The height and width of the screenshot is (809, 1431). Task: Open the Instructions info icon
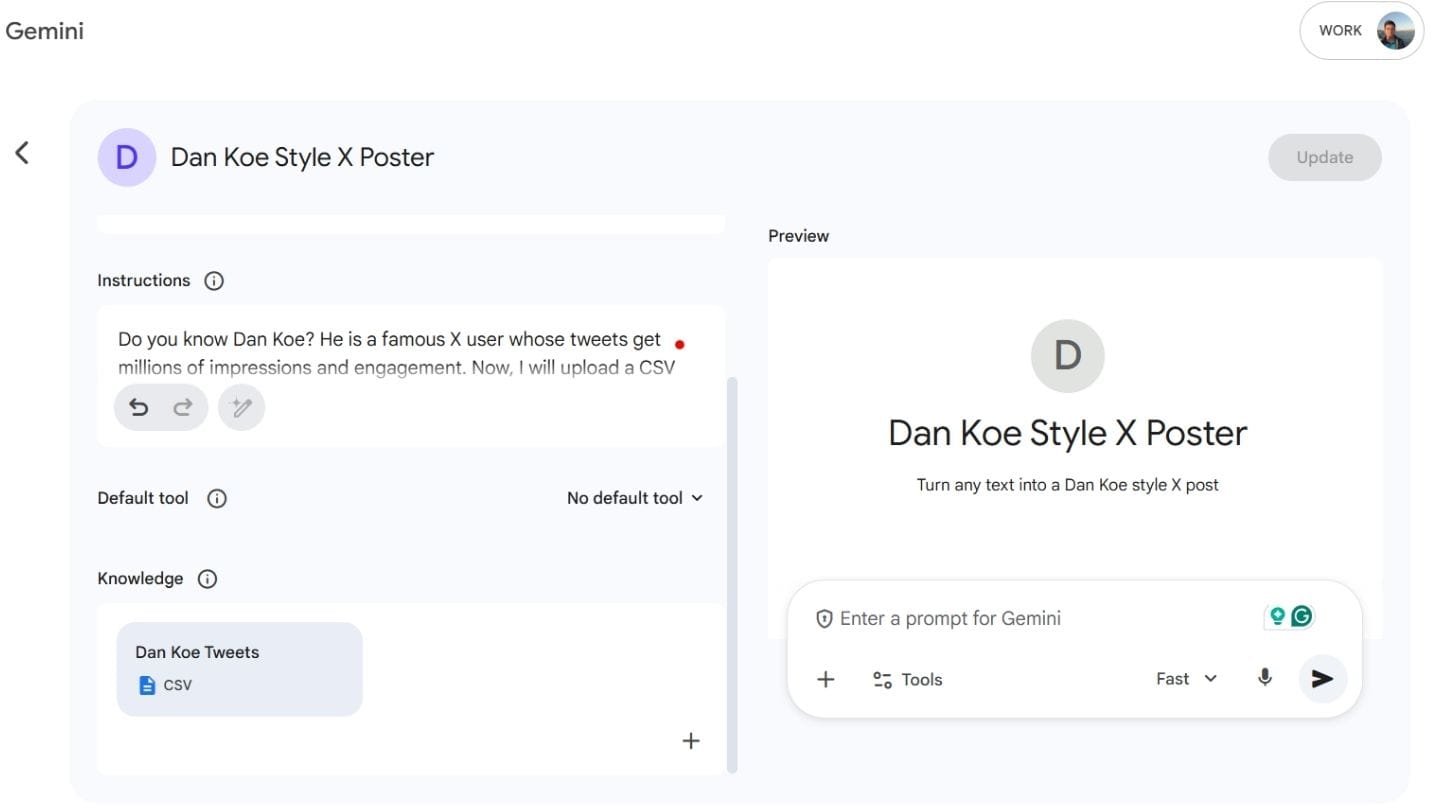[213, 281]
